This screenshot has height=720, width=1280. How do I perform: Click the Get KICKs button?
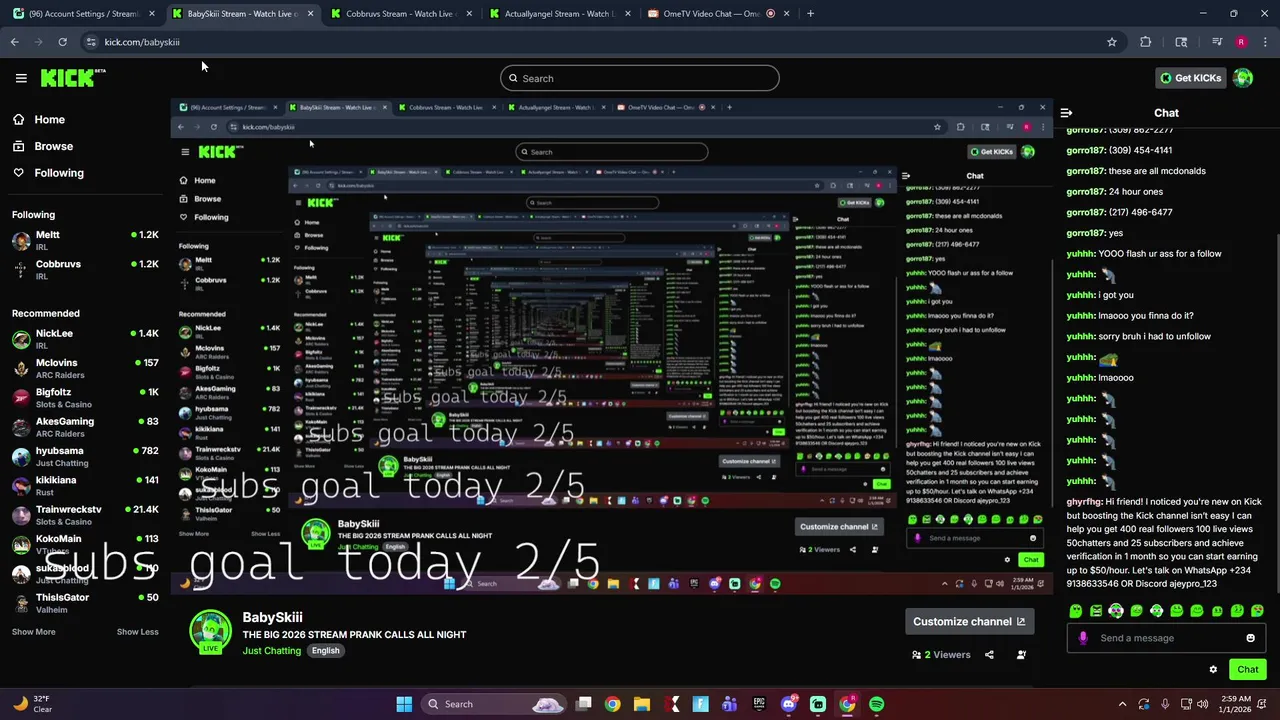[x=1189, y=78]
